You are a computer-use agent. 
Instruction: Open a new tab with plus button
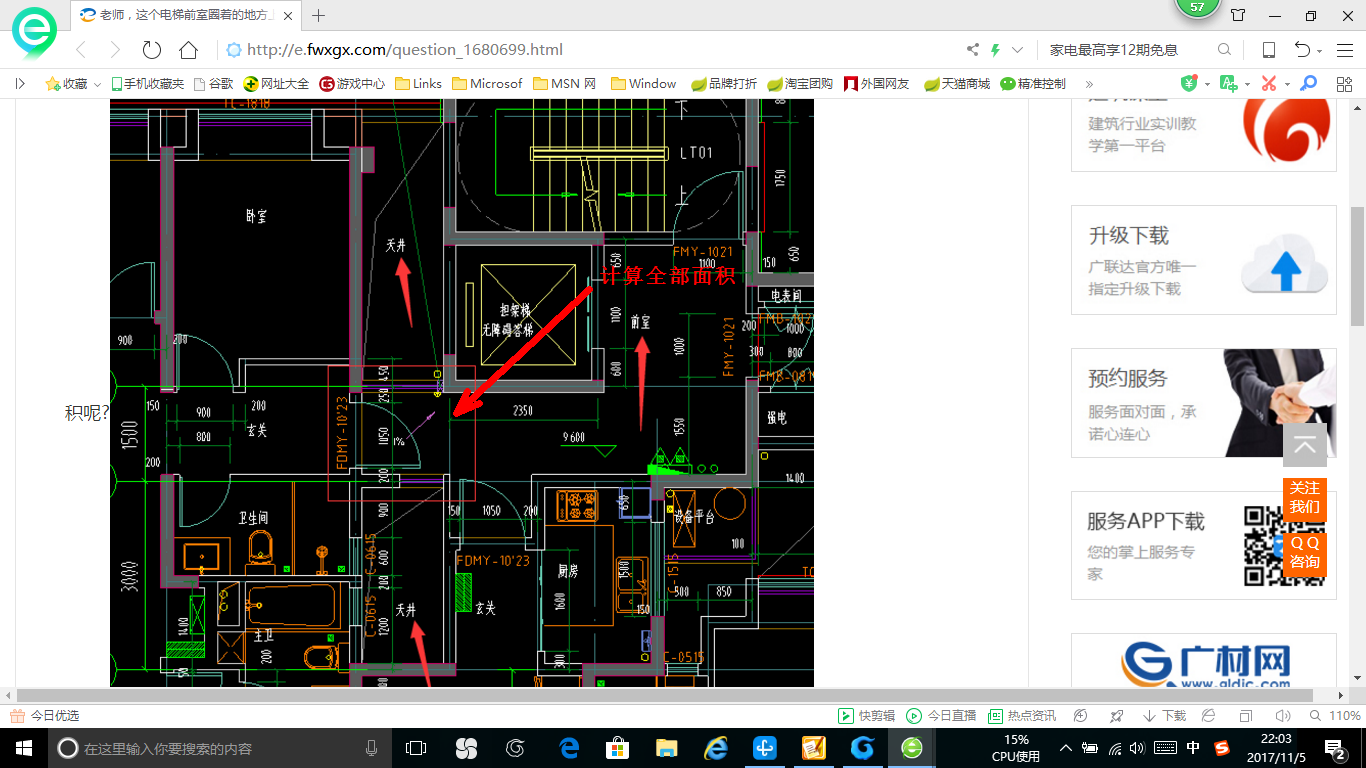[319, 15]
